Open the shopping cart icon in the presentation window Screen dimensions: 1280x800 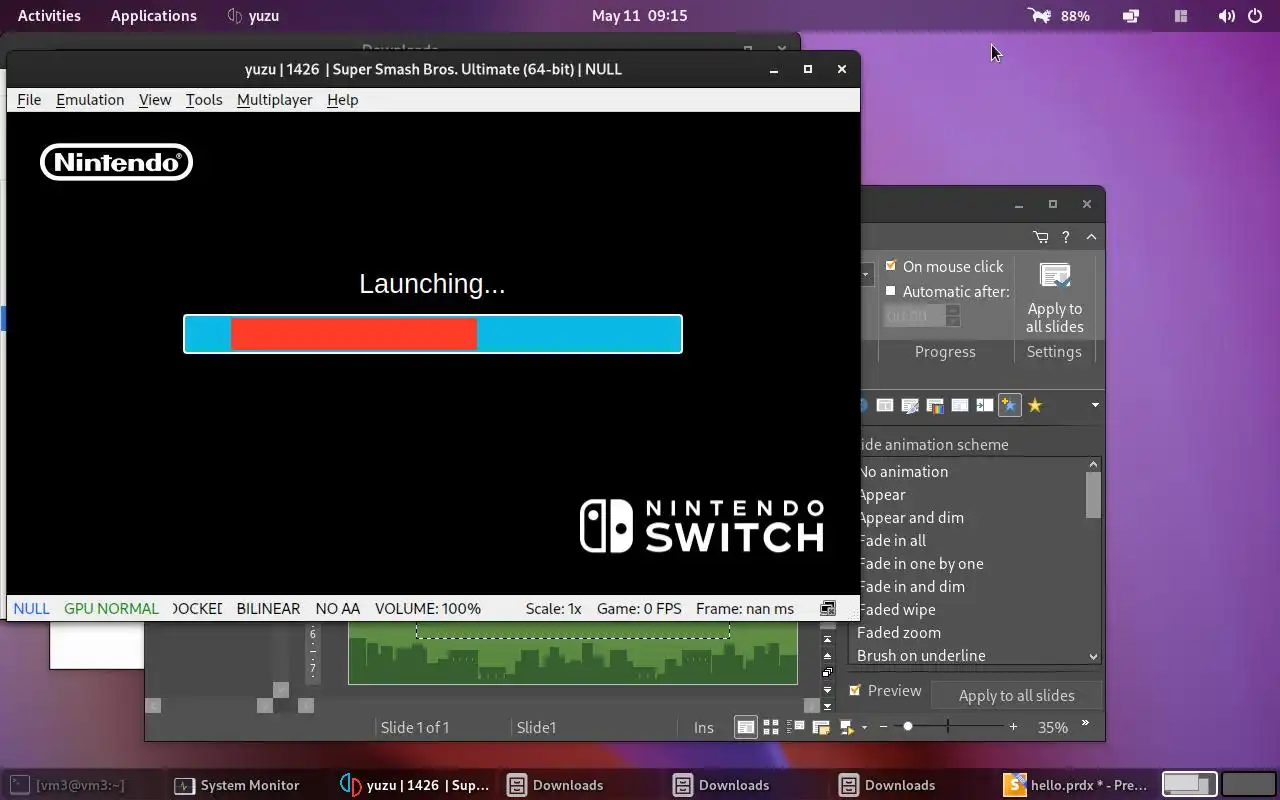pos(1041,237)
